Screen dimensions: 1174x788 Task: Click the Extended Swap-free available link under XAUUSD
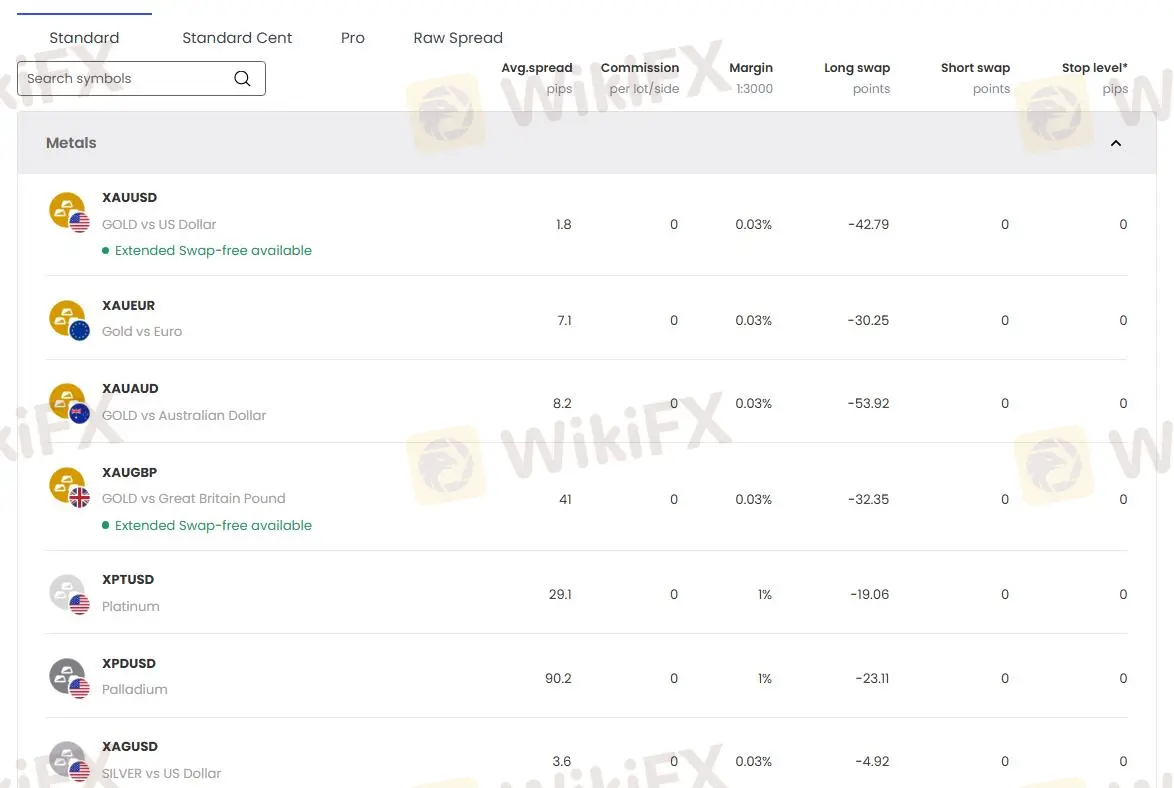click(x=211, y=250)
